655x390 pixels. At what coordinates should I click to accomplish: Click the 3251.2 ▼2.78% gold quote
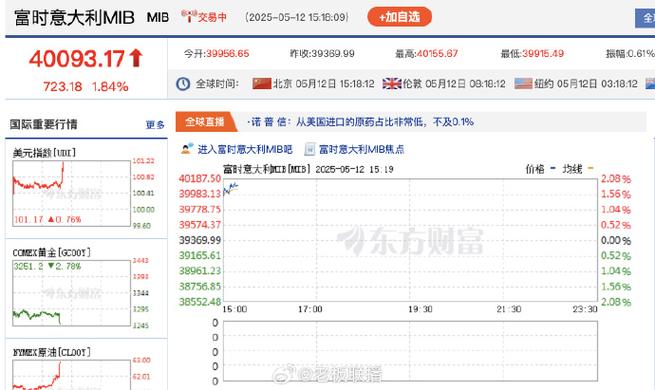click(x=48, y=266)
